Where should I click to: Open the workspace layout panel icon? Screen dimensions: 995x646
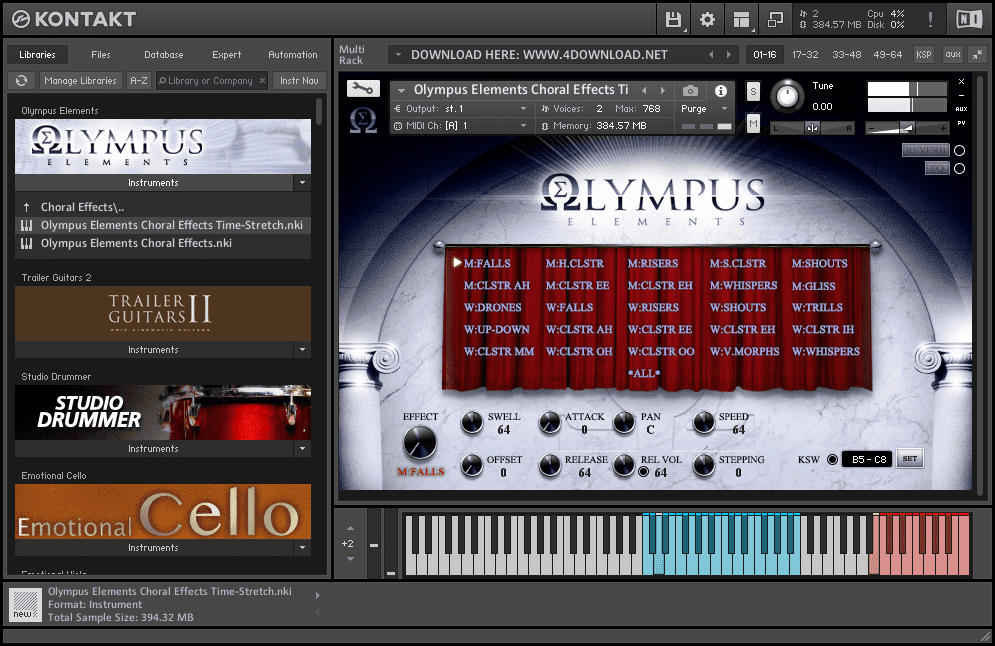point(741,20)
